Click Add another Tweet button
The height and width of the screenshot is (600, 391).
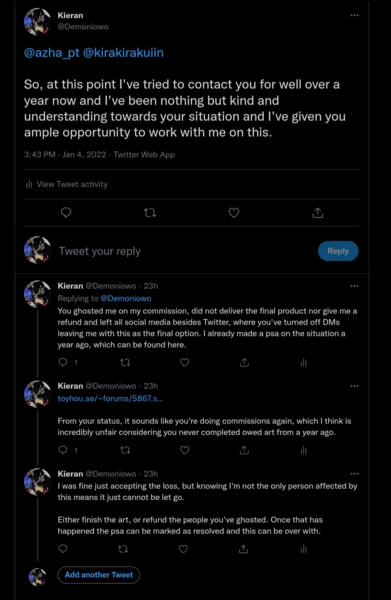99,575
